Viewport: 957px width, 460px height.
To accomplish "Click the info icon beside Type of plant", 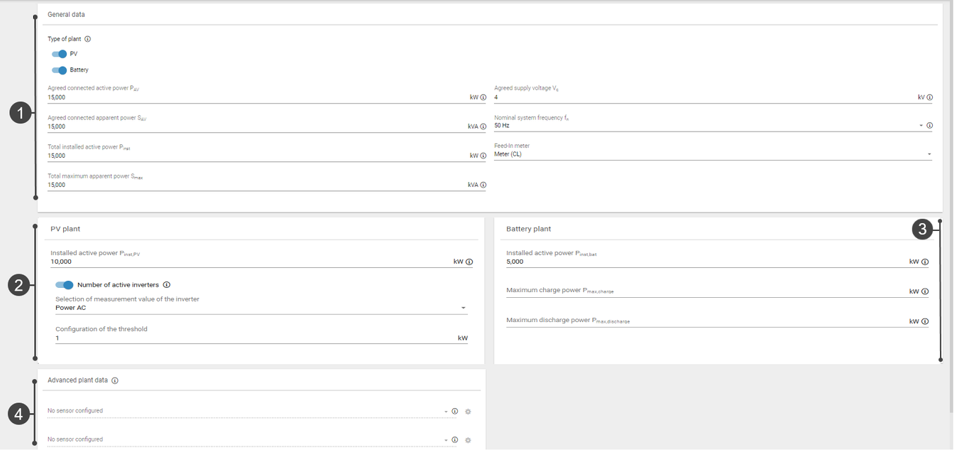I will pos(87,39).
